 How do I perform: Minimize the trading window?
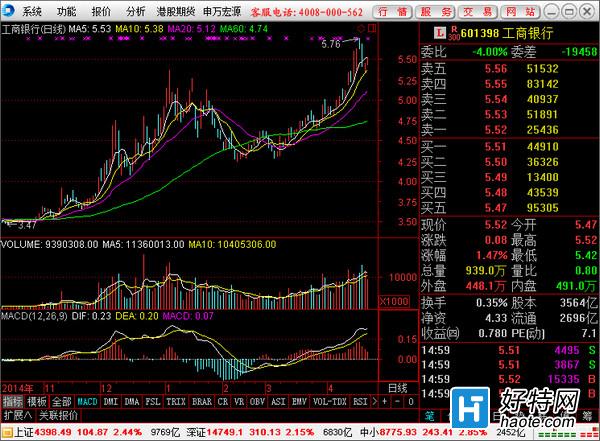pos(551,12)
